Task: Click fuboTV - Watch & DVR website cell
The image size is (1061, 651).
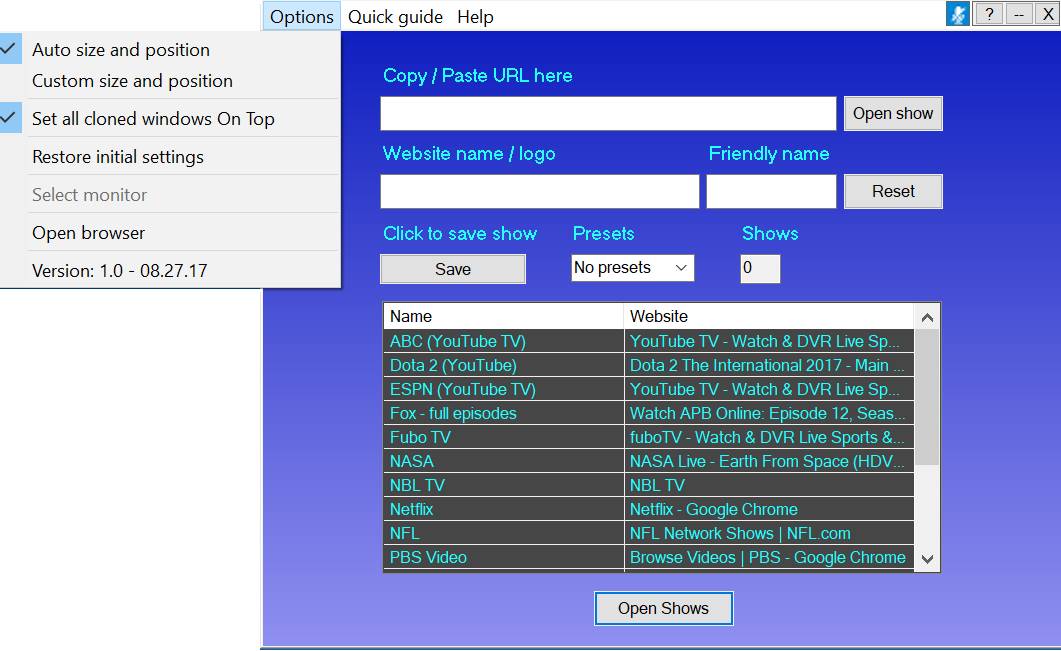Action: [769, 437]
